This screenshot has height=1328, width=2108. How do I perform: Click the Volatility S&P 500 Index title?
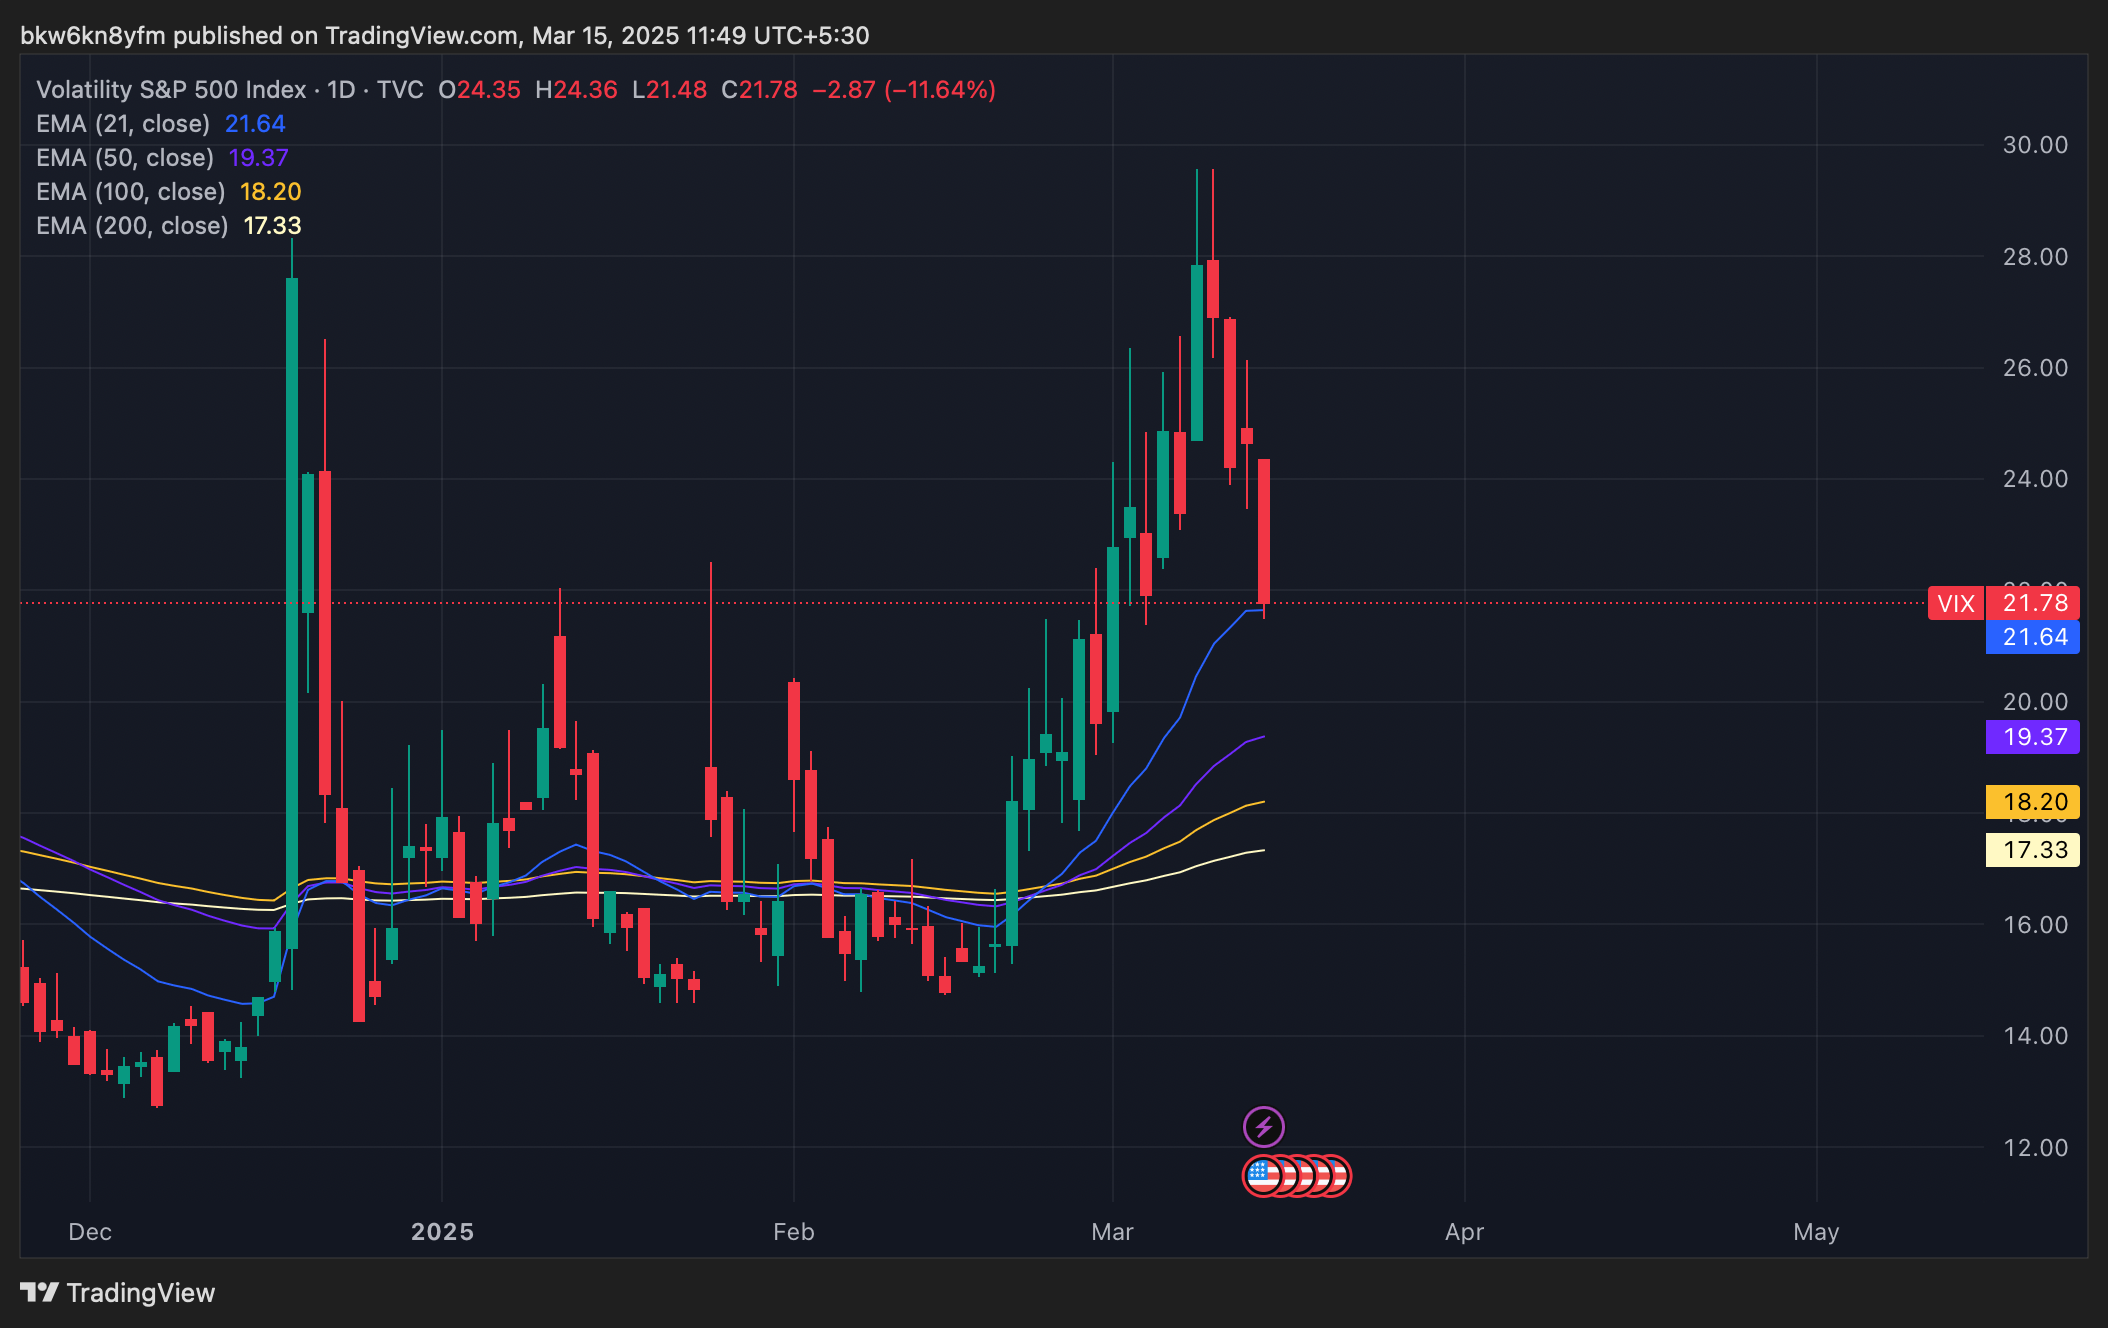click(171, 90)
